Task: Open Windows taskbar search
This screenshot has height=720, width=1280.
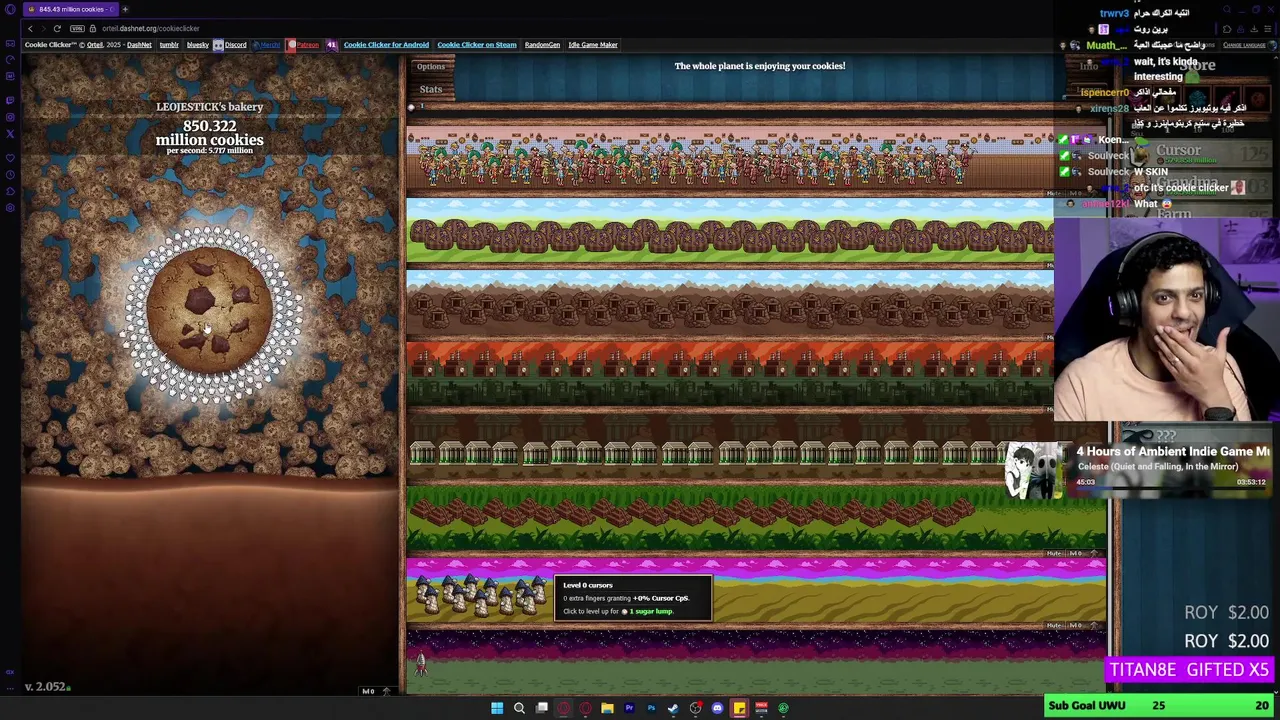Action: [519, 708]
